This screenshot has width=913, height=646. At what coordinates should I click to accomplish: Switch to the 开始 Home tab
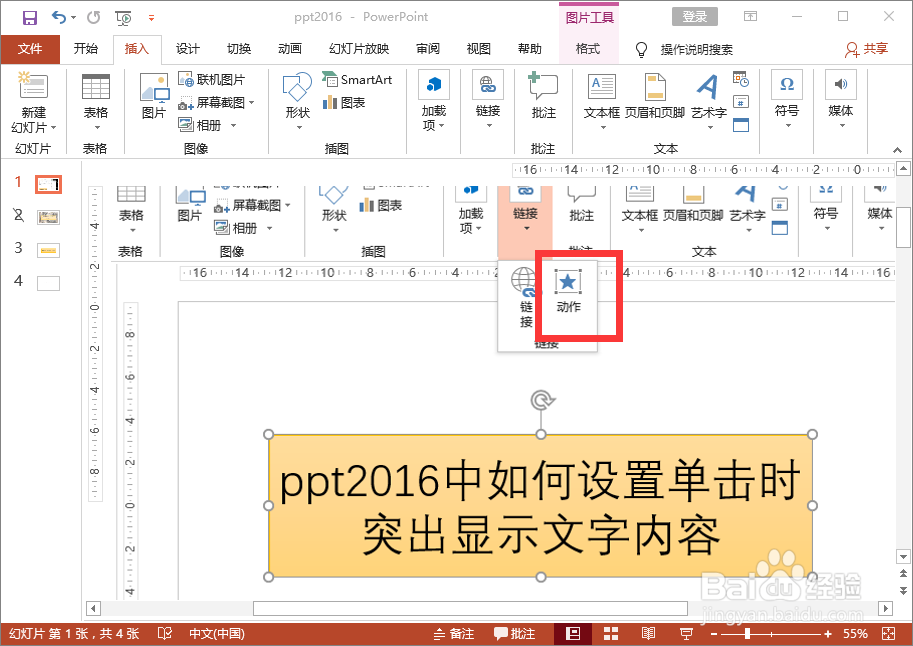(x=86, y=49)
